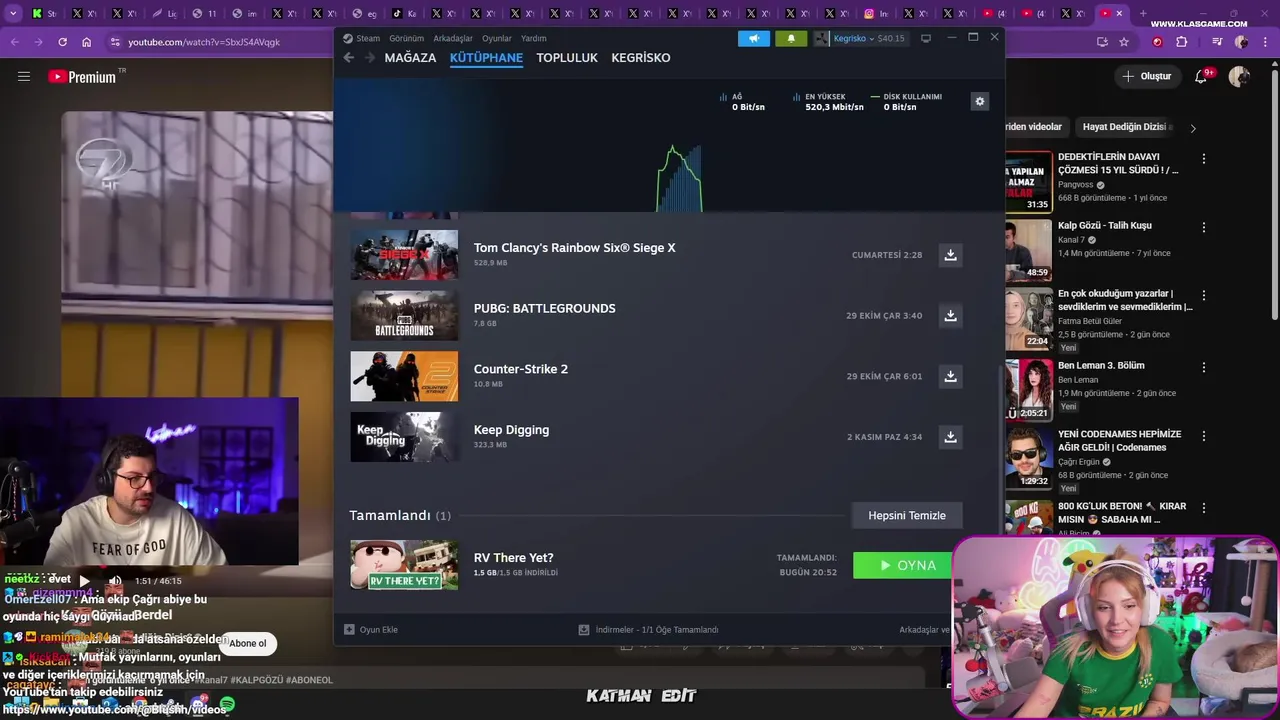This screenshot has width=1280, height=720.
Task: Mute the YouTube video volume
Action: coord(115,581)
